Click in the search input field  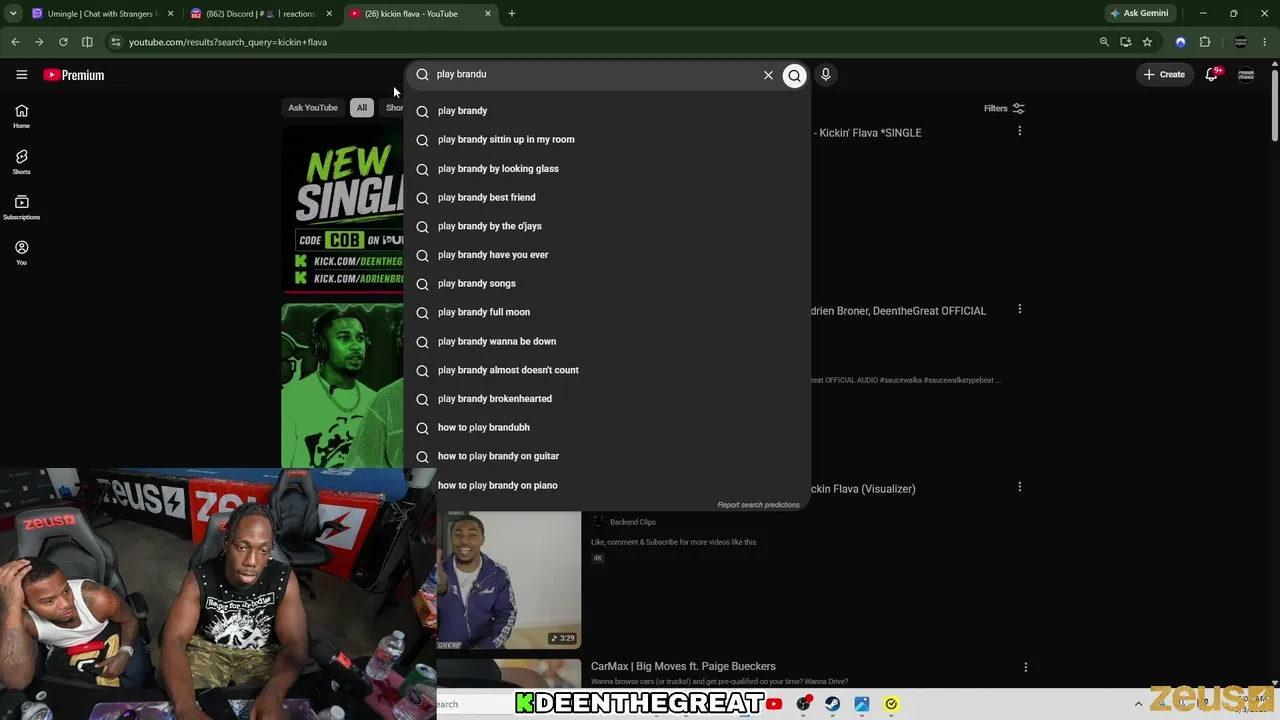[x=595, y=74]
